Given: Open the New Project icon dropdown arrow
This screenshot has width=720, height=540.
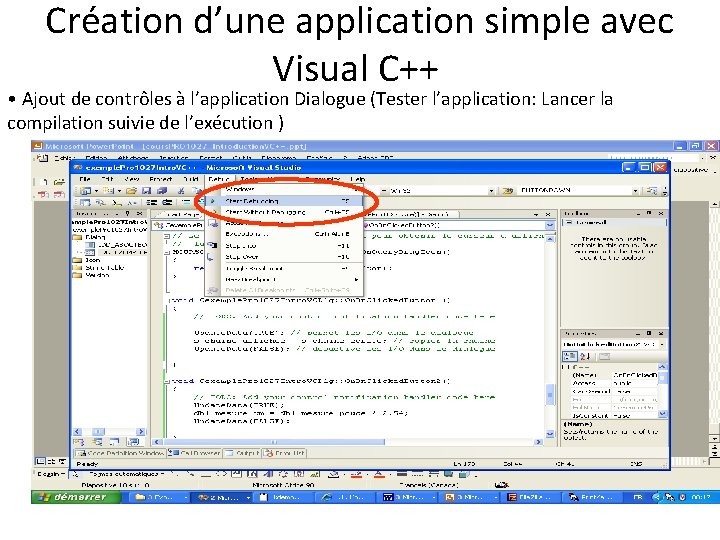Looking at the screenshot, I should point(96,191).
